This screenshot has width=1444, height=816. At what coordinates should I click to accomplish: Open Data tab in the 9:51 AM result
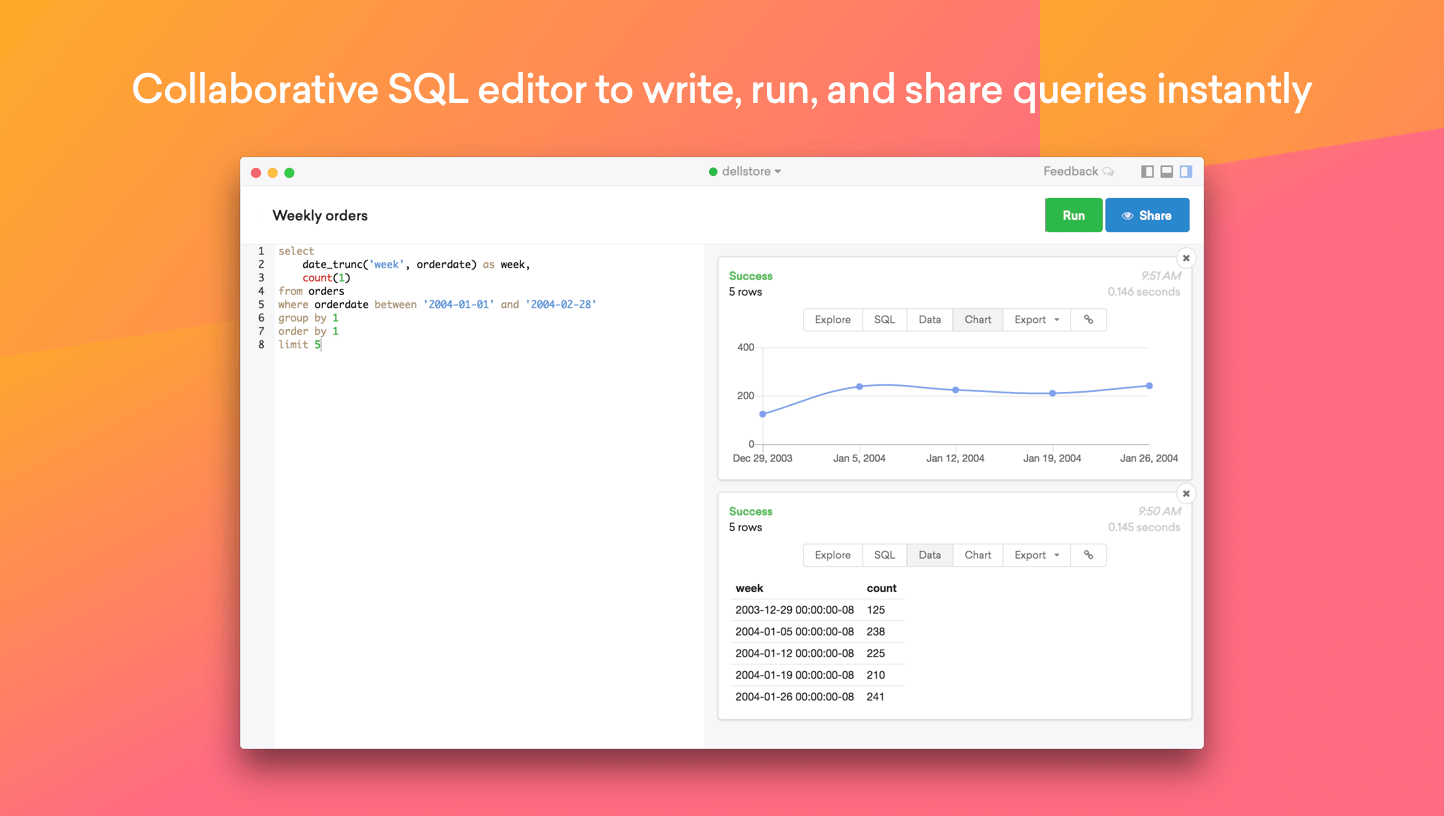[x=930, y=320]
